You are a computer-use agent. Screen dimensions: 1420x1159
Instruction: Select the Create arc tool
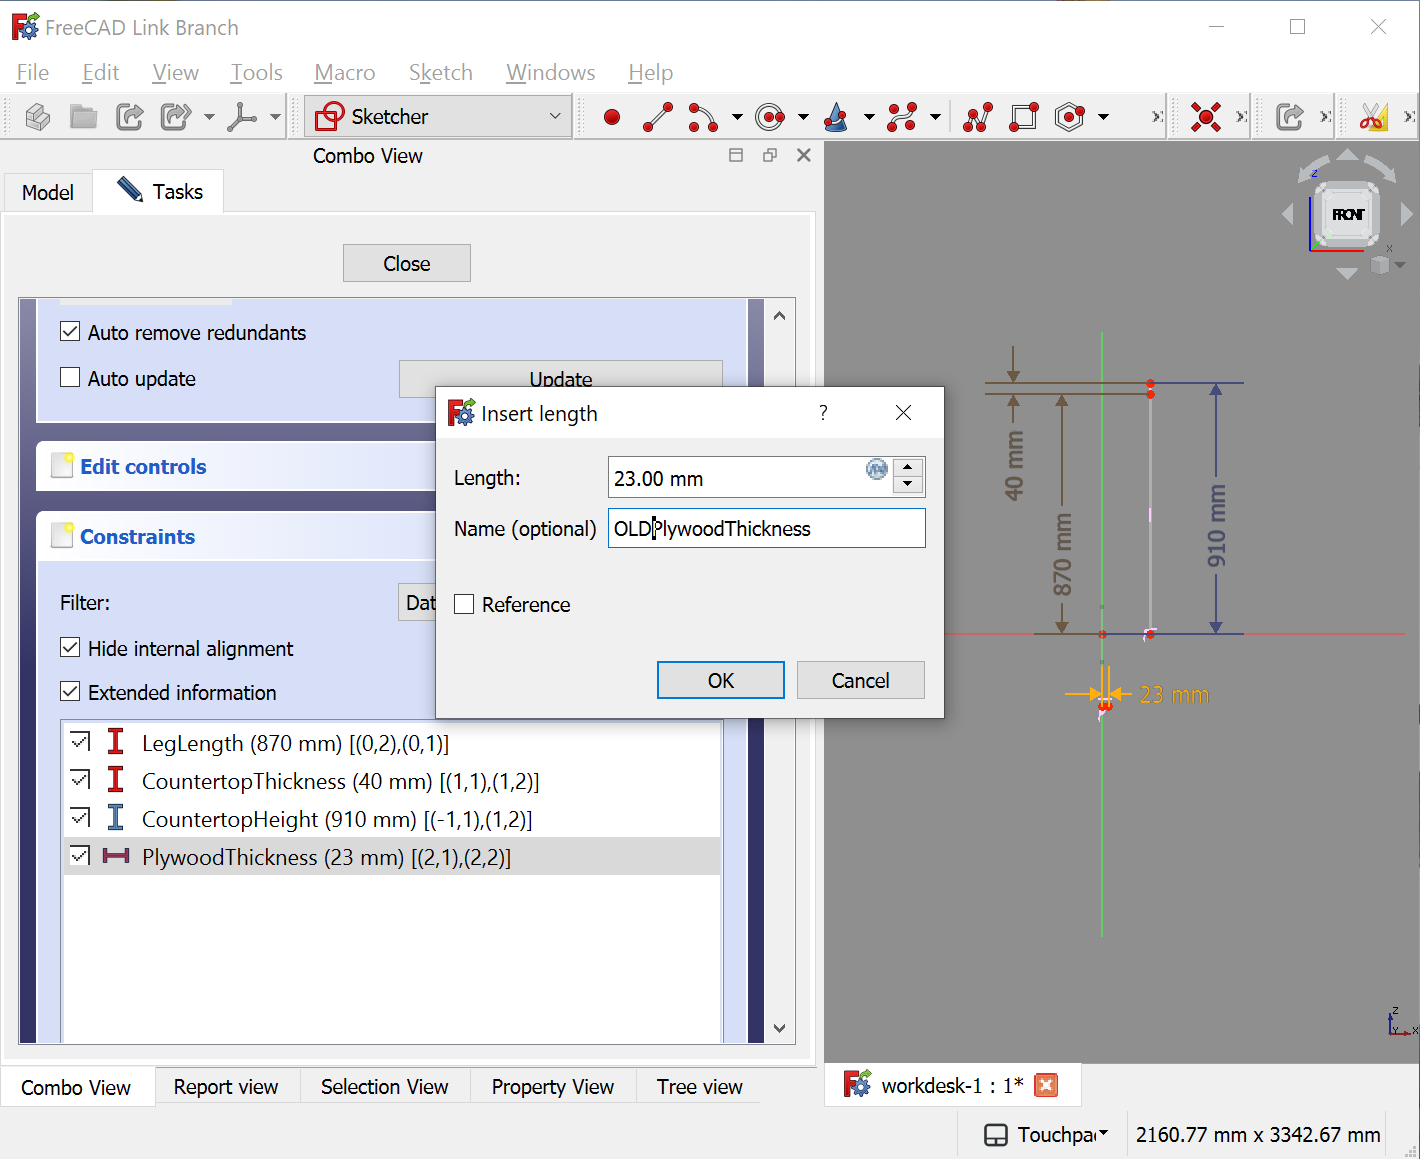tap(704, 117)
